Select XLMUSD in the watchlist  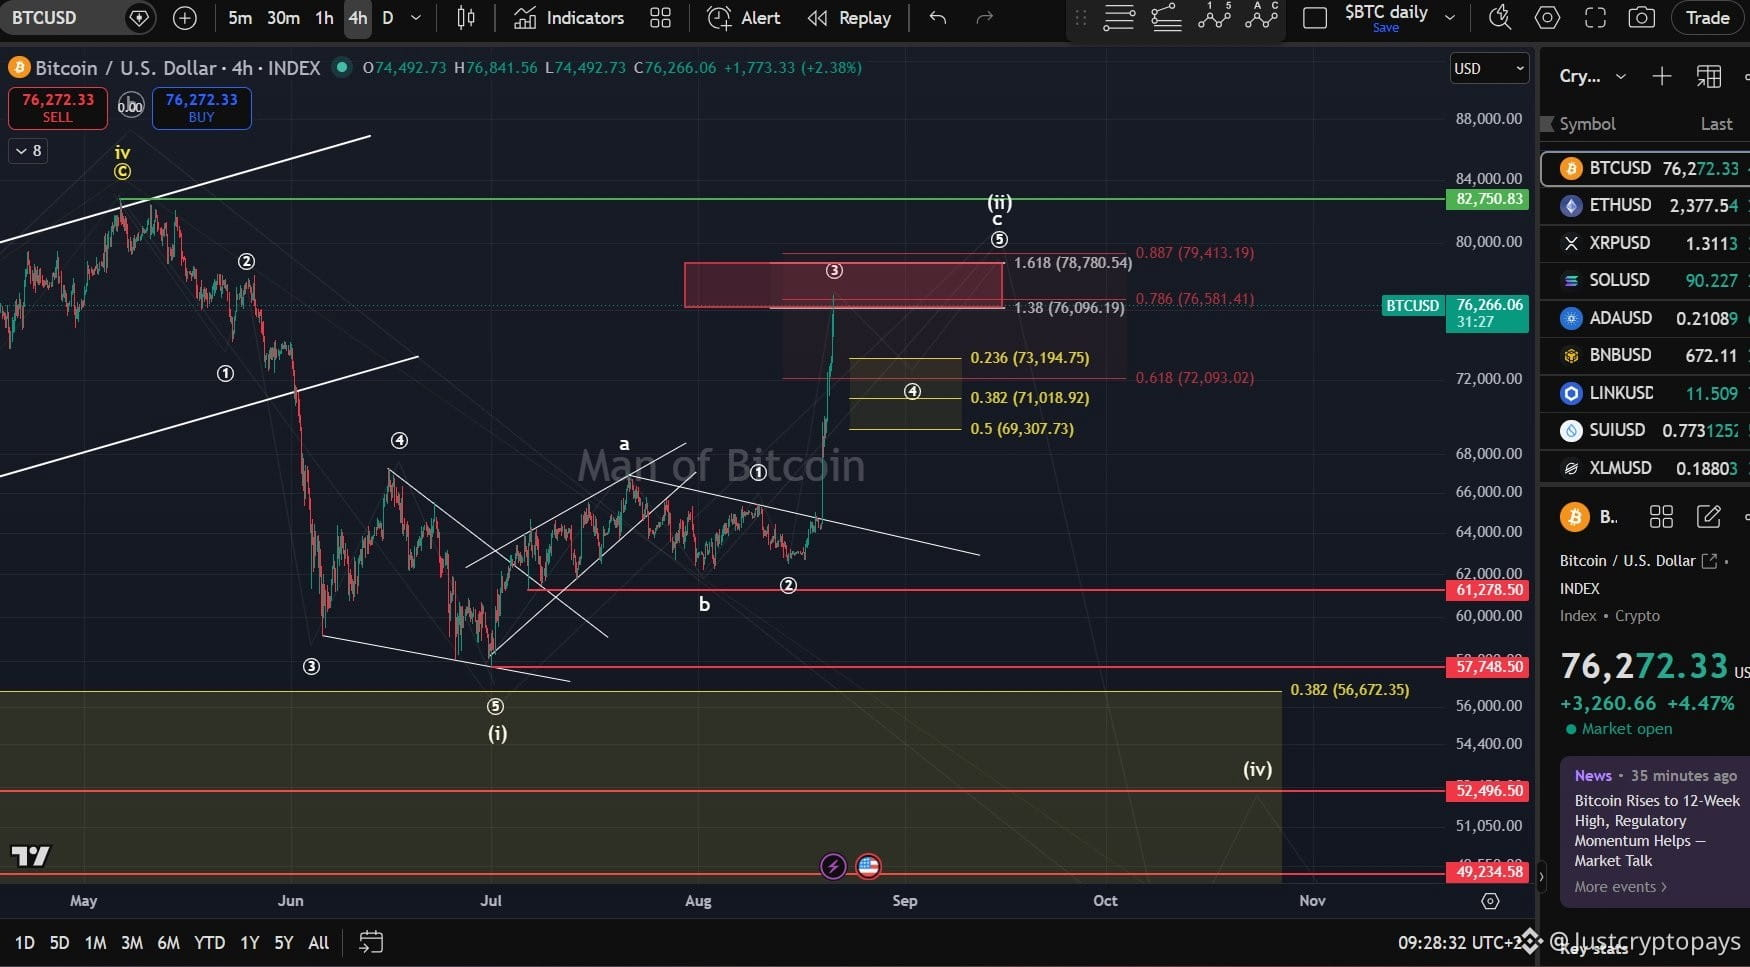(1645, 468)
